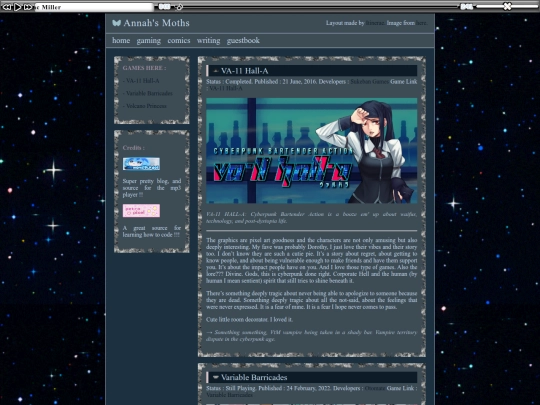Image resolution: width=540 pixels, height=405 pixels.
Task: Click the track title display showing Miller
Action: pos(94,7)
